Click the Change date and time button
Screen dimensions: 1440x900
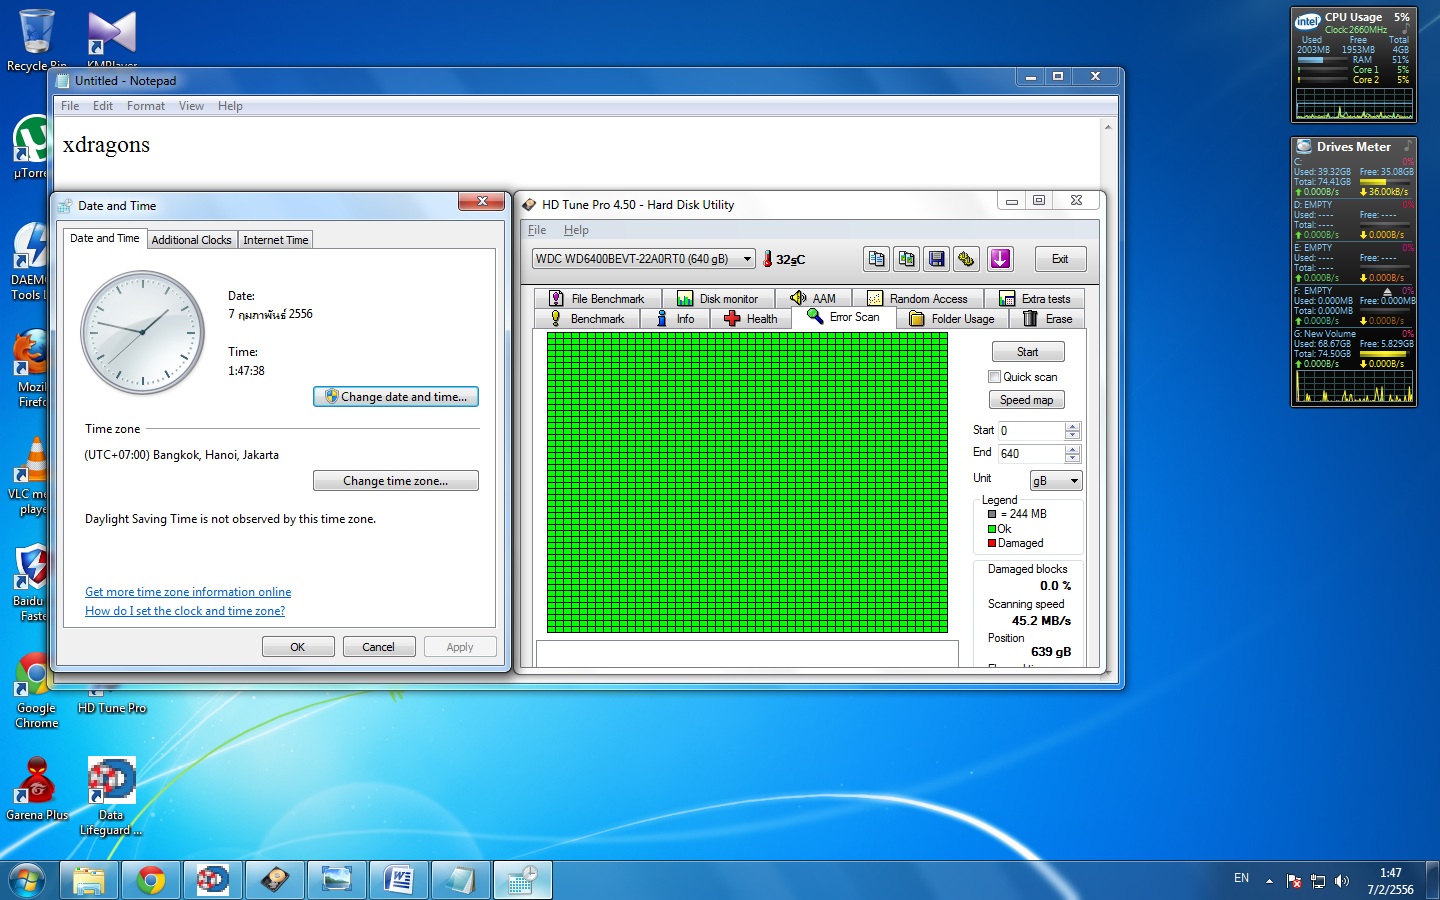396,397
